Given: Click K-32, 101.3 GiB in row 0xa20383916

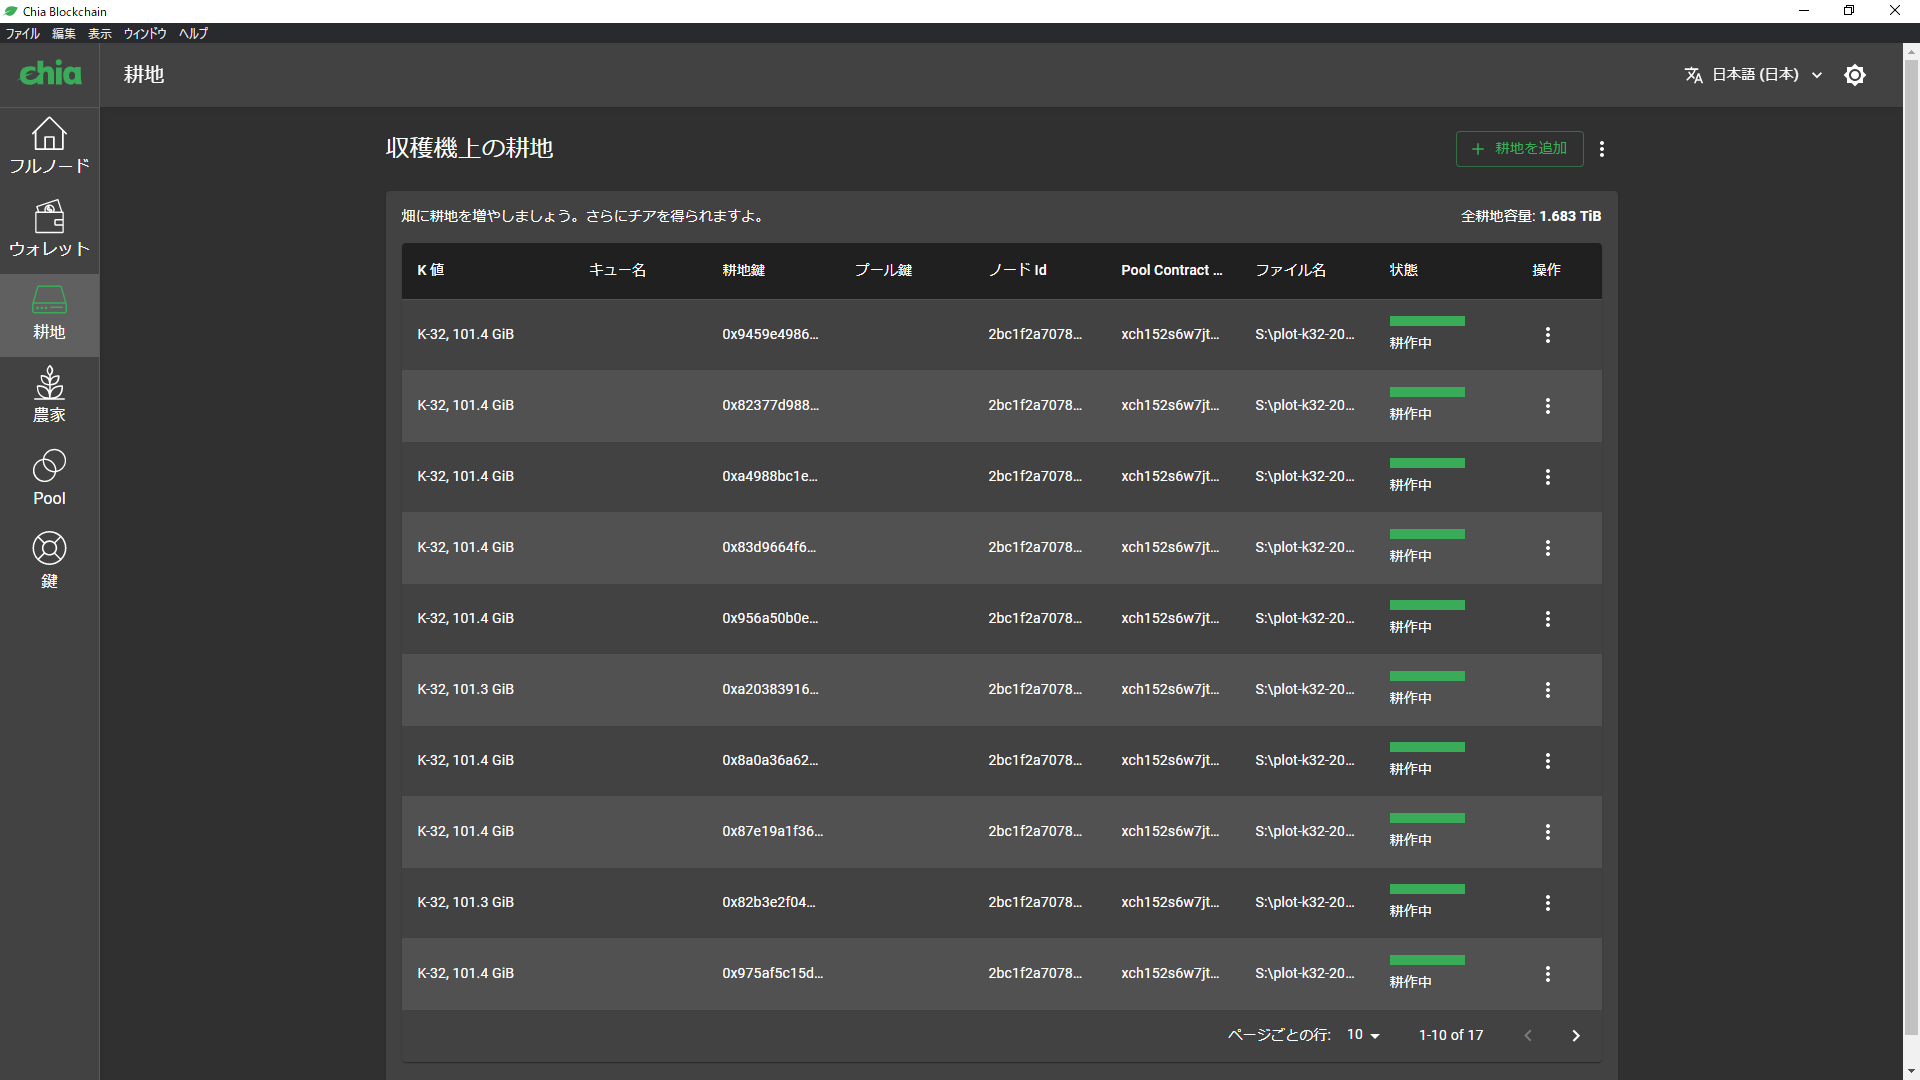Looking at the screenshot, I should (x=465, y=689).
